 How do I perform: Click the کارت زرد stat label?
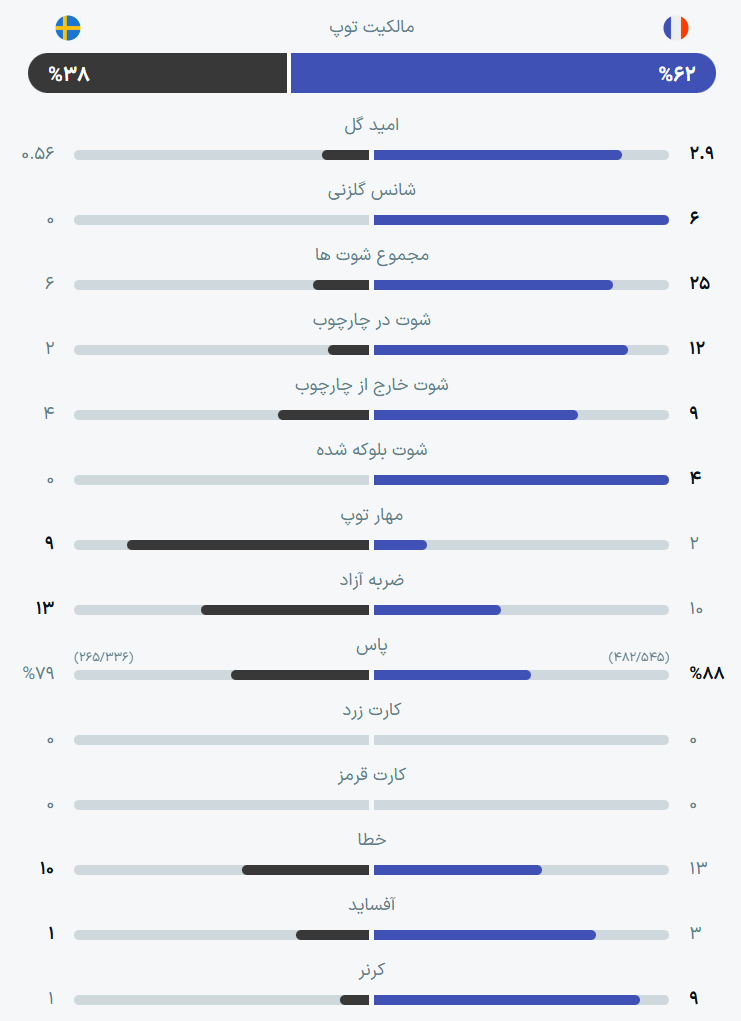pos(372,710)
